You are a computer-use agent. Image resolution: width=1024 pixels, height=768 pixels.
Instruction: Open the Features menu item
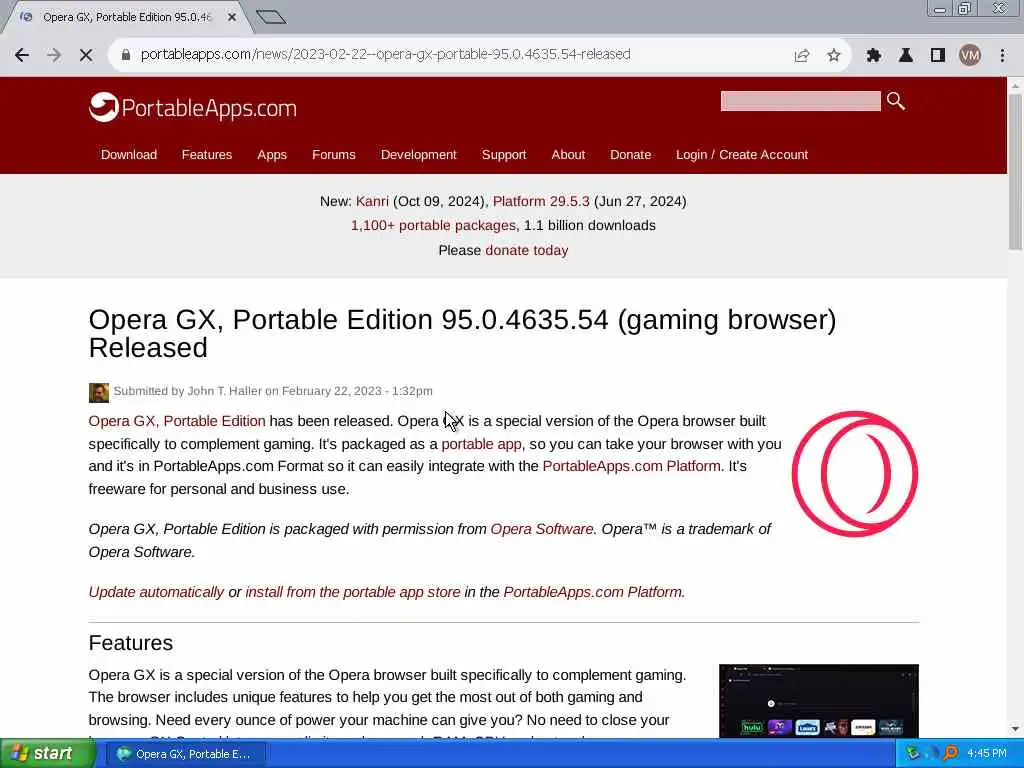207,155
